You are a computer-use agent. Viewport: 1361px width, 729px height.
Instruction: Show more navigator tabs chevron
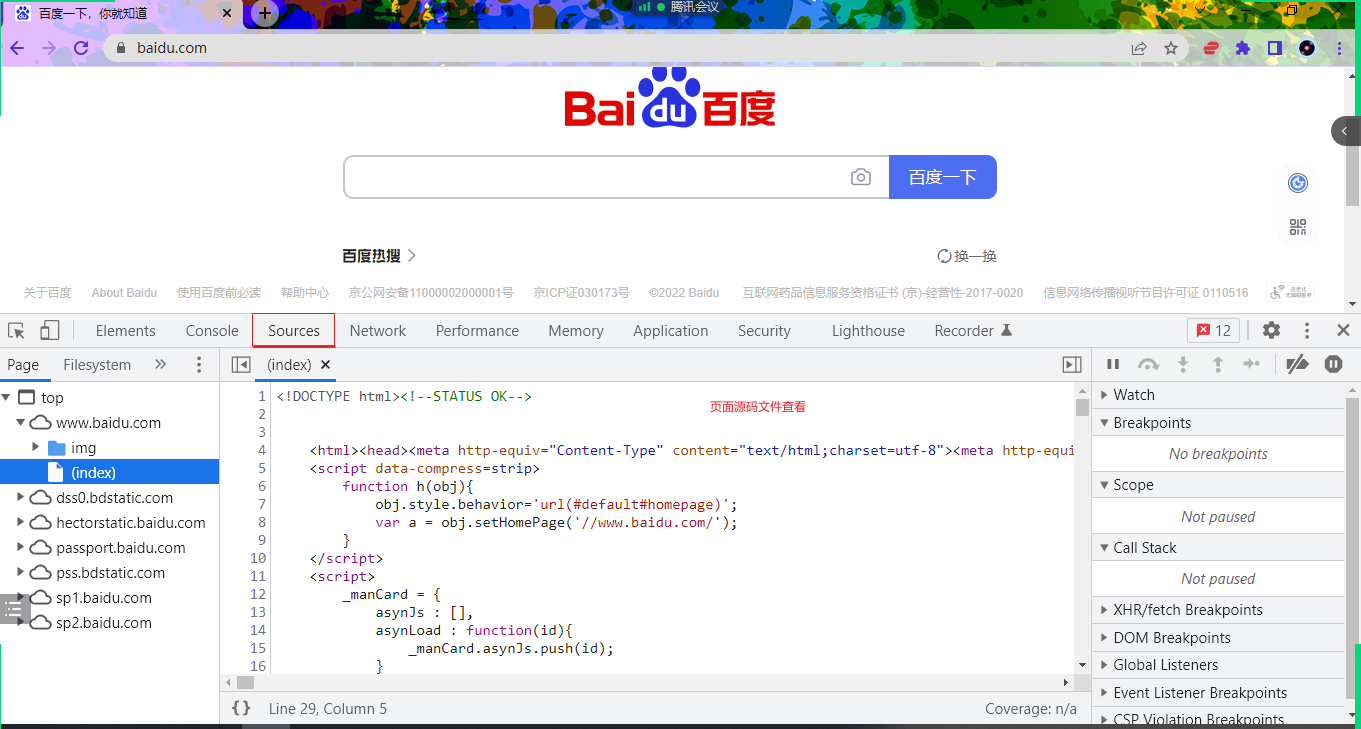(x=160, y=365)
